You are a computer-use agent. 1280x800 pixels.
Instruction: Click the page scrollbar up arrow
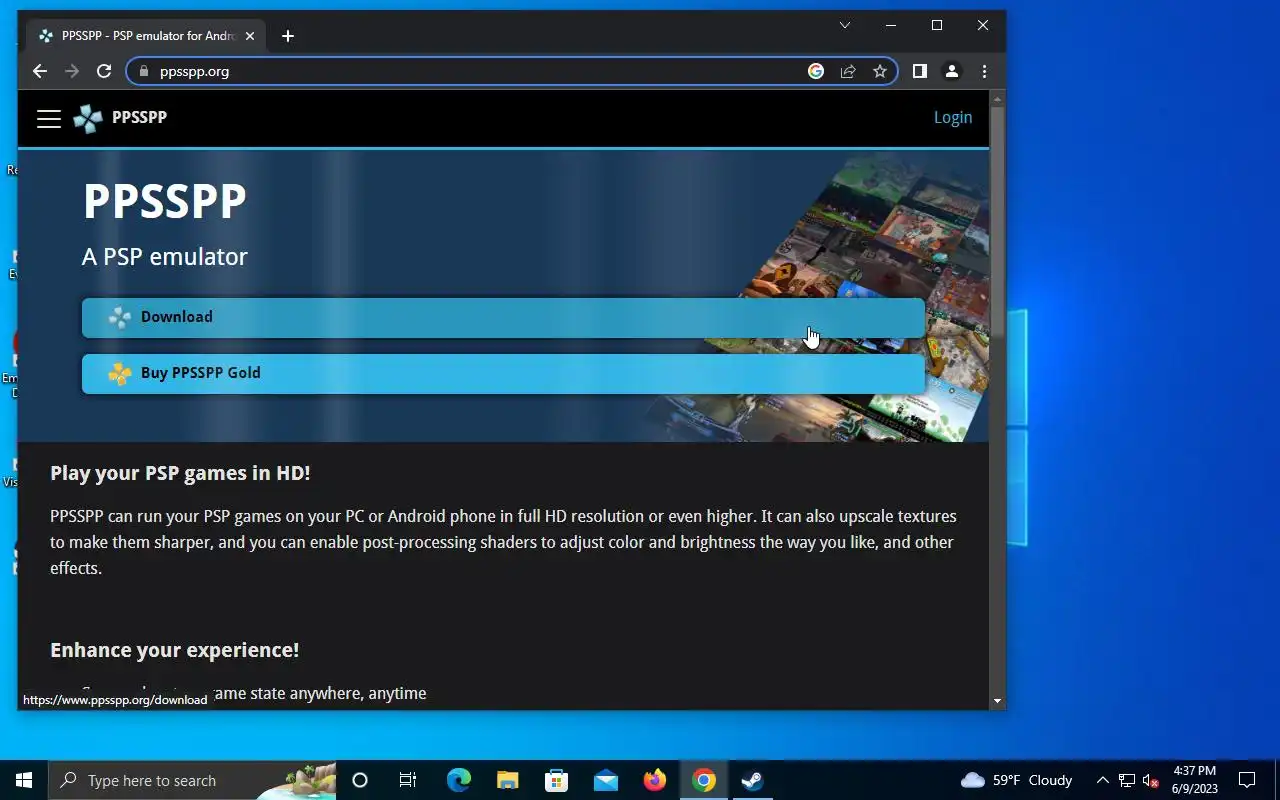(x=997, y=98)
